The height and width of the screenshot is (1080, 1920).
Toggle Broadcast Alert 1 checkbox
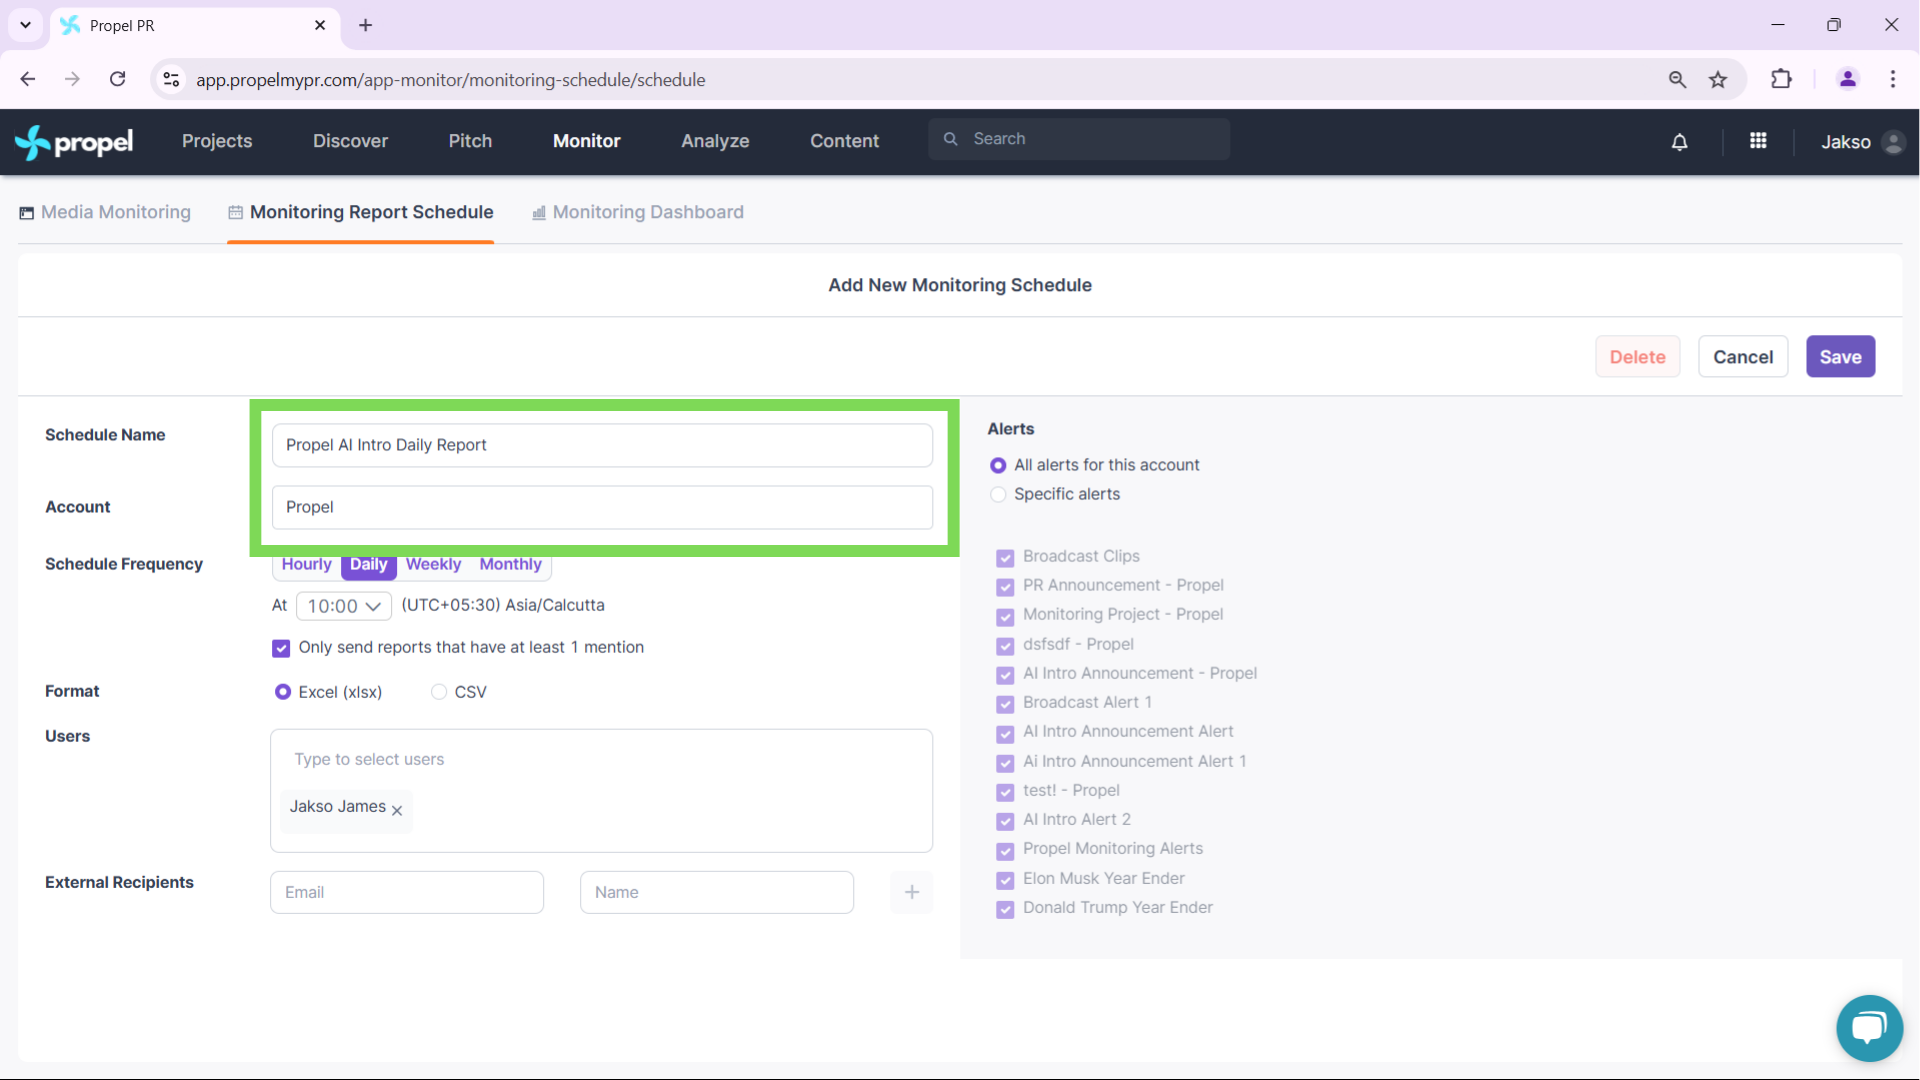point(1005,704)
